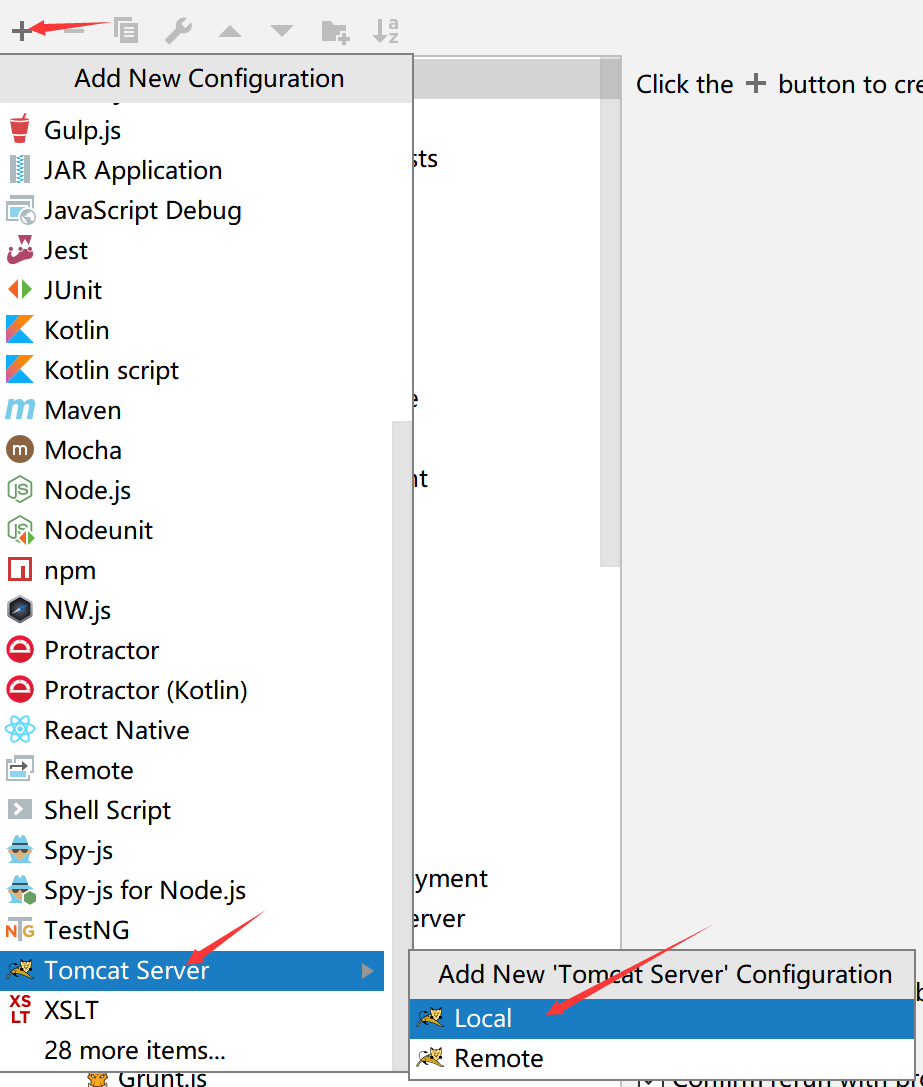
Task: Choose Remote in Add New Configuration list
Action: point(191,770)
